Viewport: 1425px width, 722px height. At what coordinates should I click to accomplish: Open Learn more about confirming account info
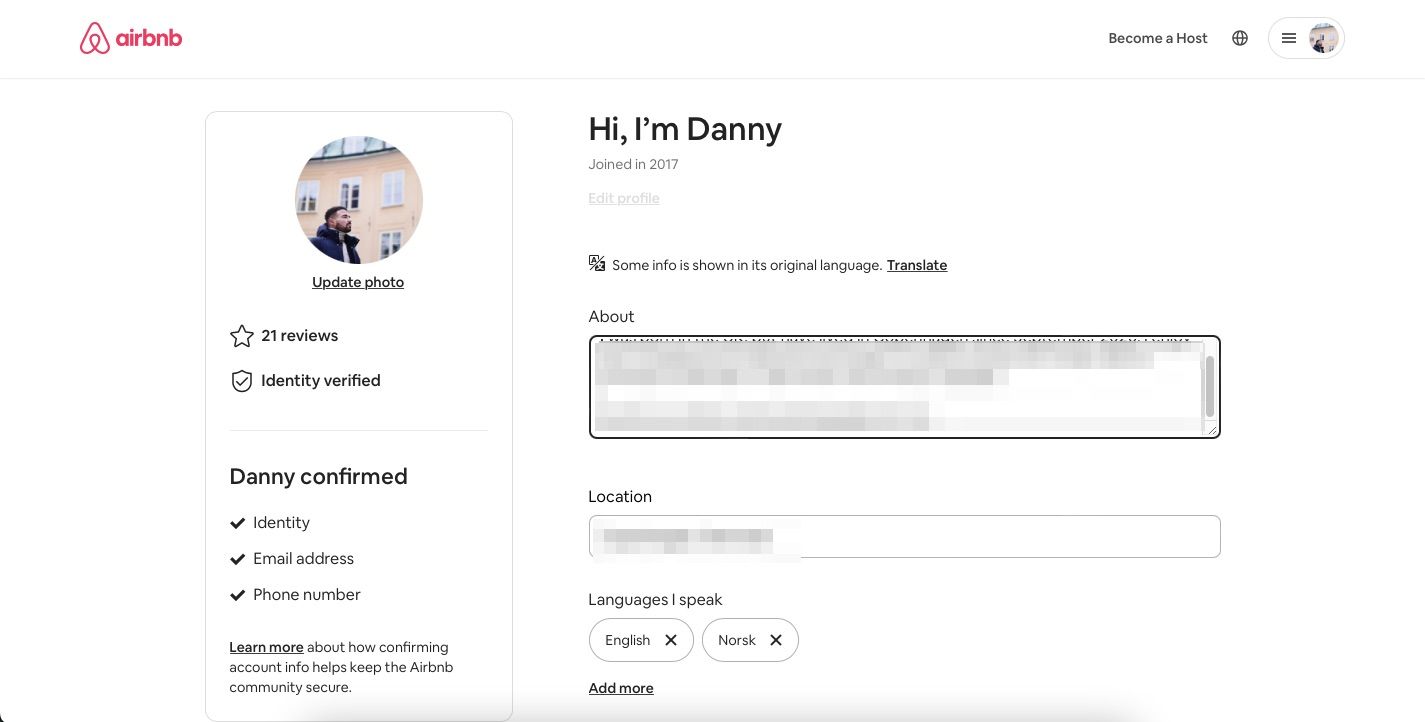point(265,647)
